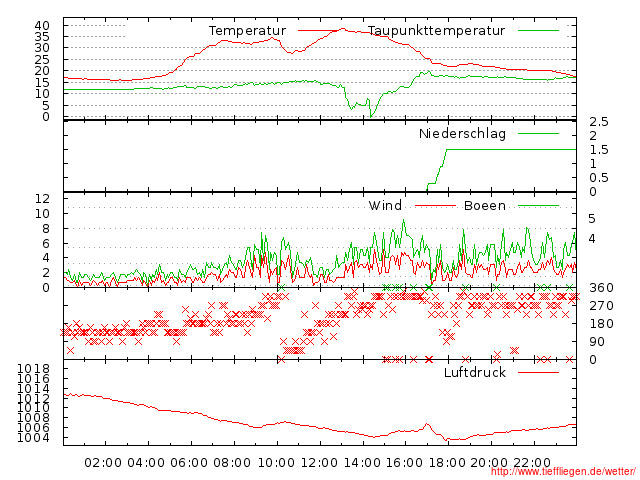Select the 12 wind speed axis value
This screenshot has width=640, height=480.
pos(42,199)
